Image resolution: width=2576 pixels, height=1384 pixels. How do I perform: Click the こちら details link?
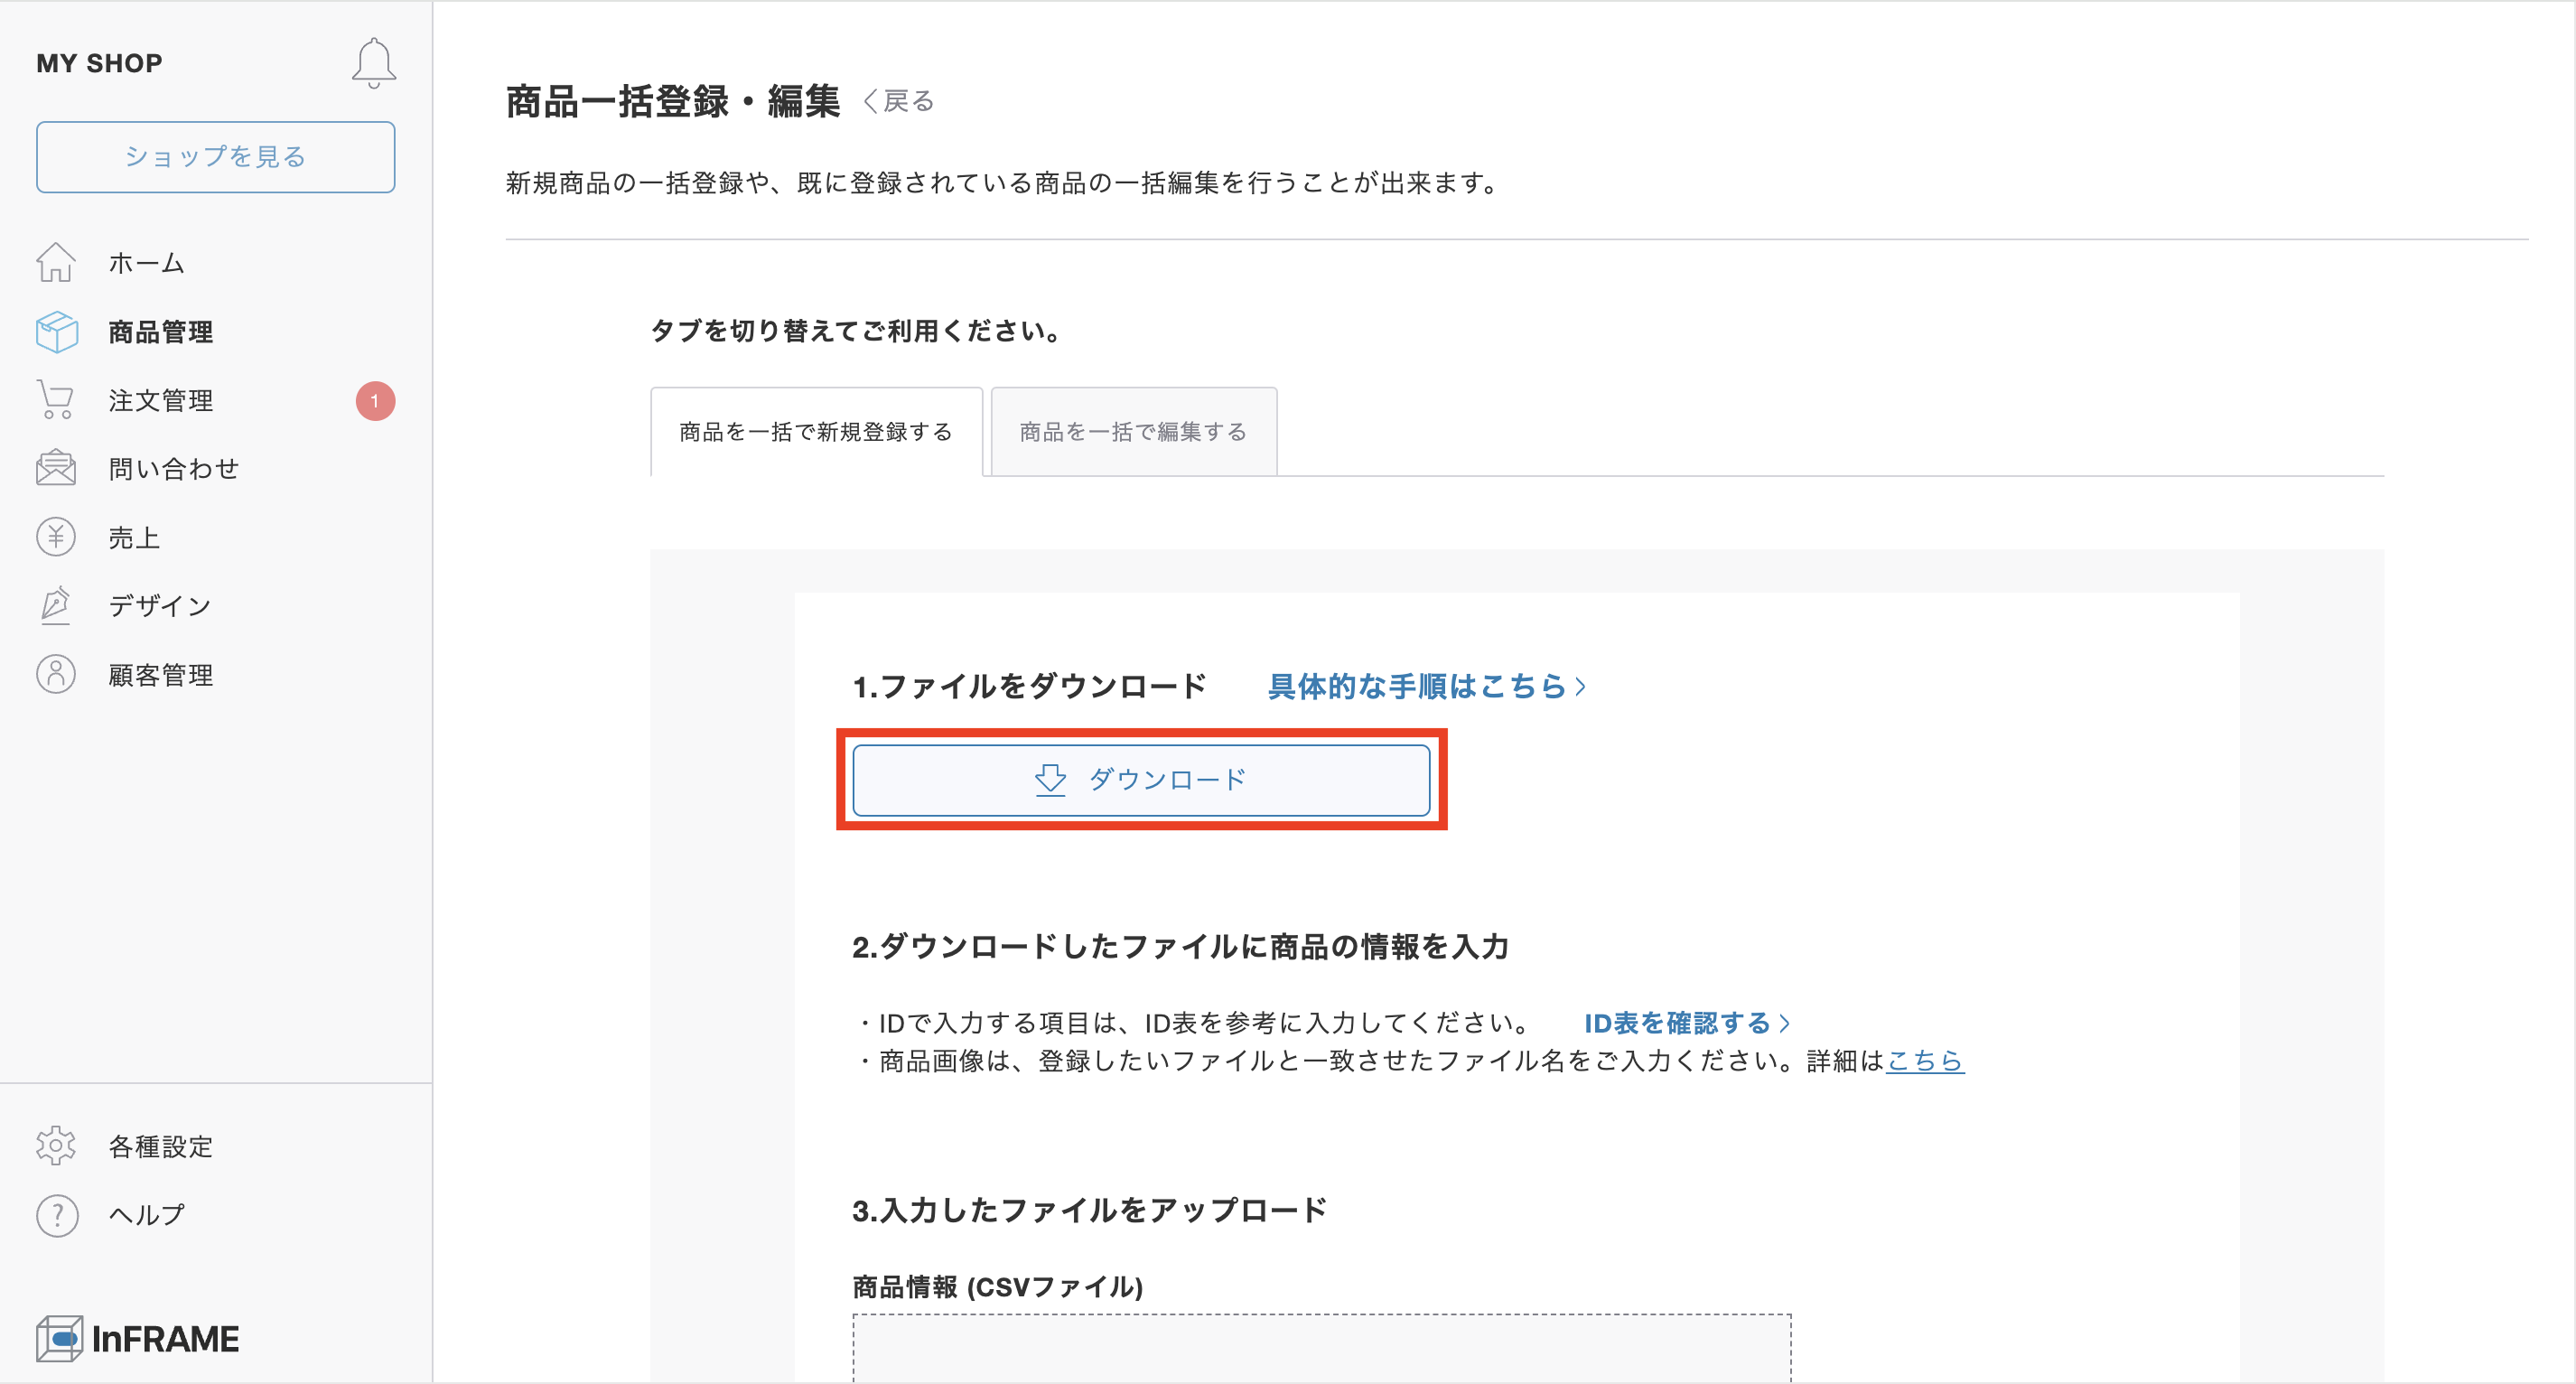1925,1061
